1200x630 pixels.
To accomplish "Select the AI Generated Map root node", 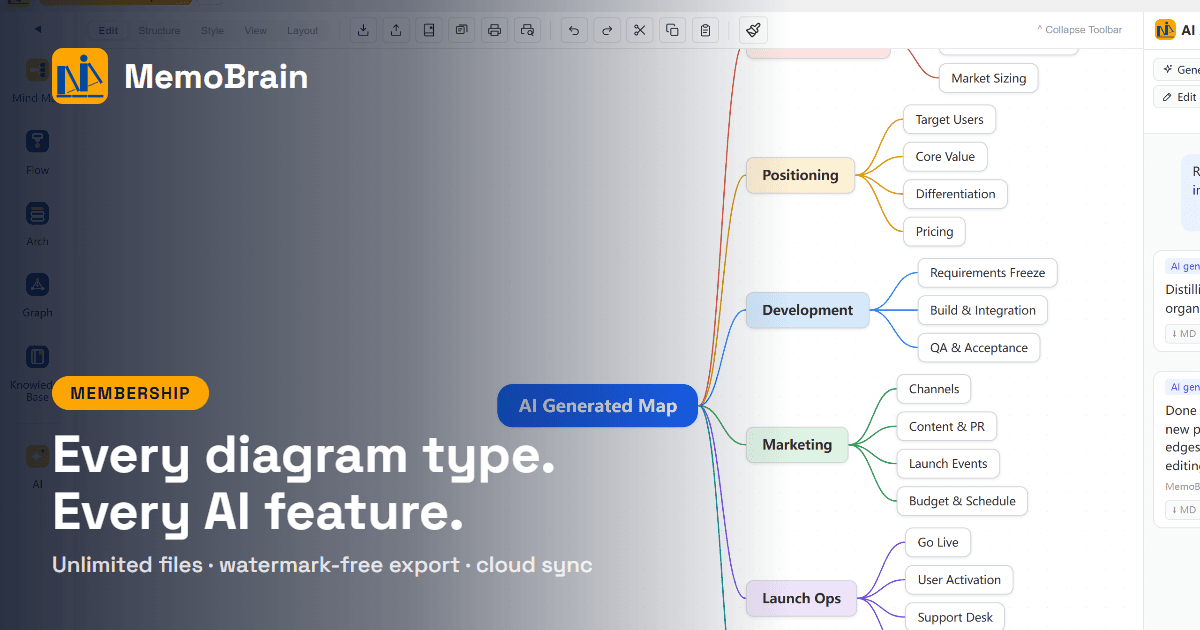I will pyautogui.click(x=597, y=406).
